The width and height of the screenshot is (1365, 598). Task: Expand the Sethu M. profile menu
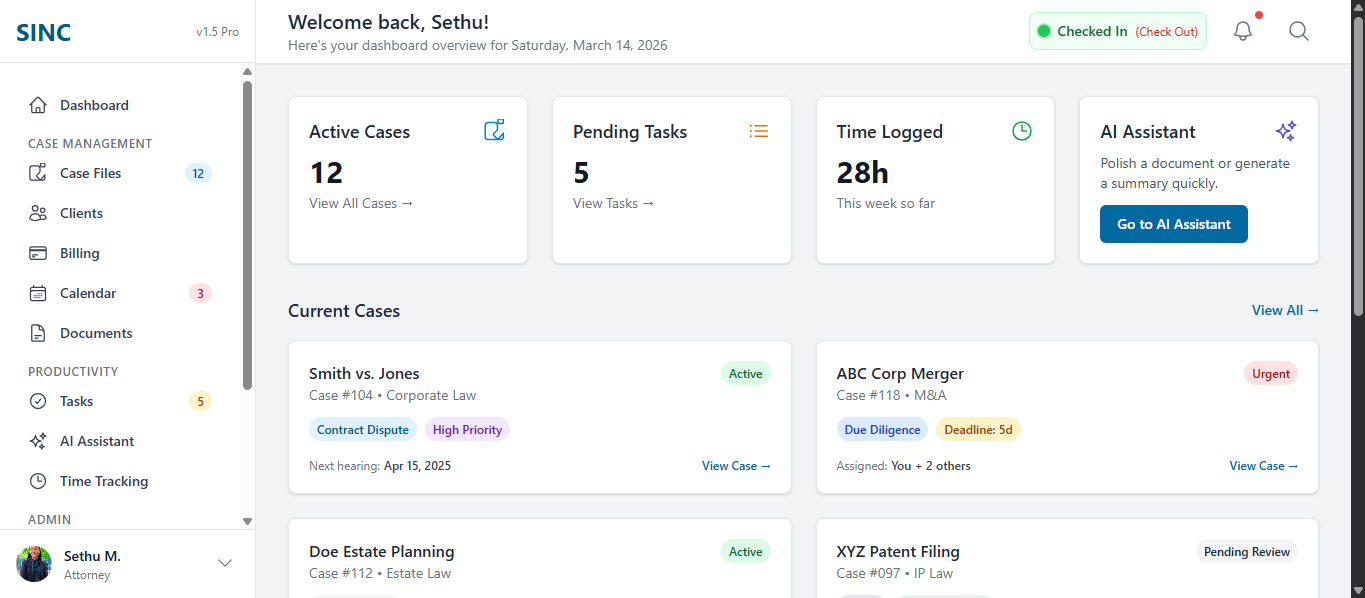coord(224,562)
